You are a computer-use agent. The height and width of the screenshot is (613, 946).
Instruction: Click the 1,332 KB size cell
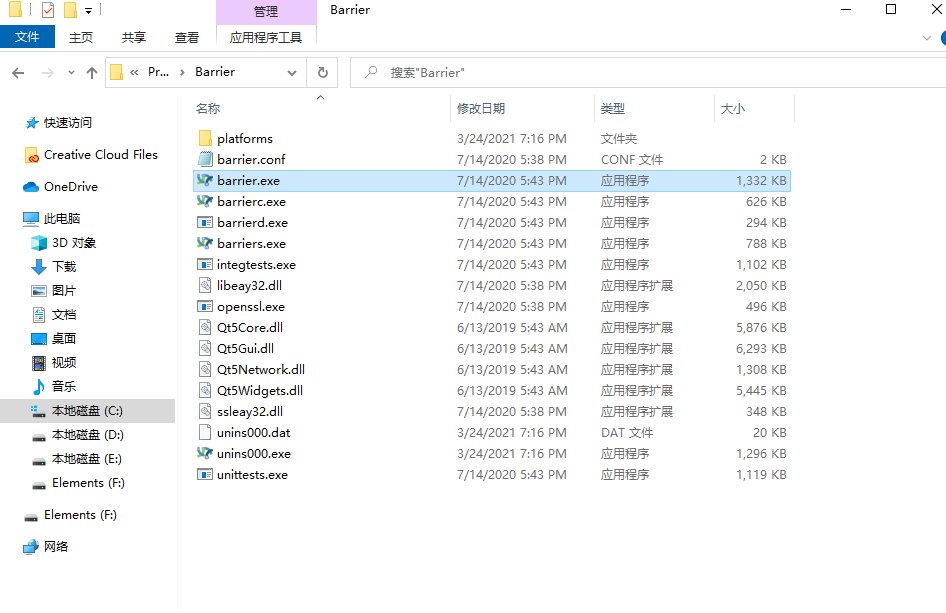click(761, 180)
